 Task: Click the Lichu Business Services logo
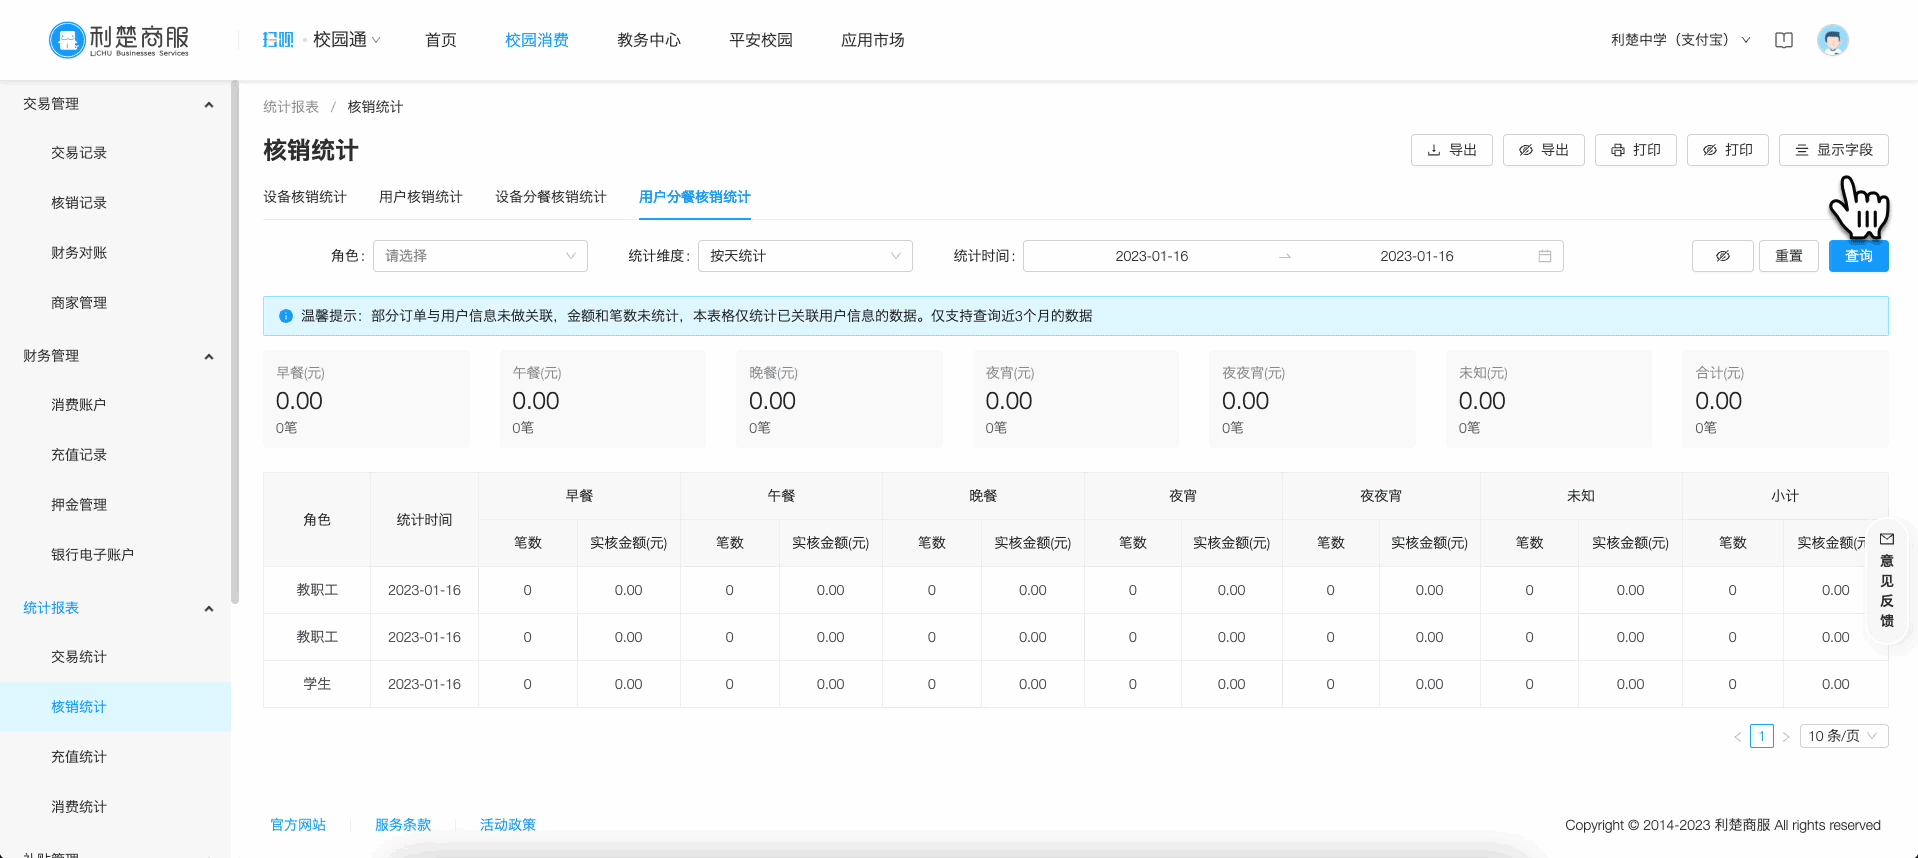click(x=119, y=40)
